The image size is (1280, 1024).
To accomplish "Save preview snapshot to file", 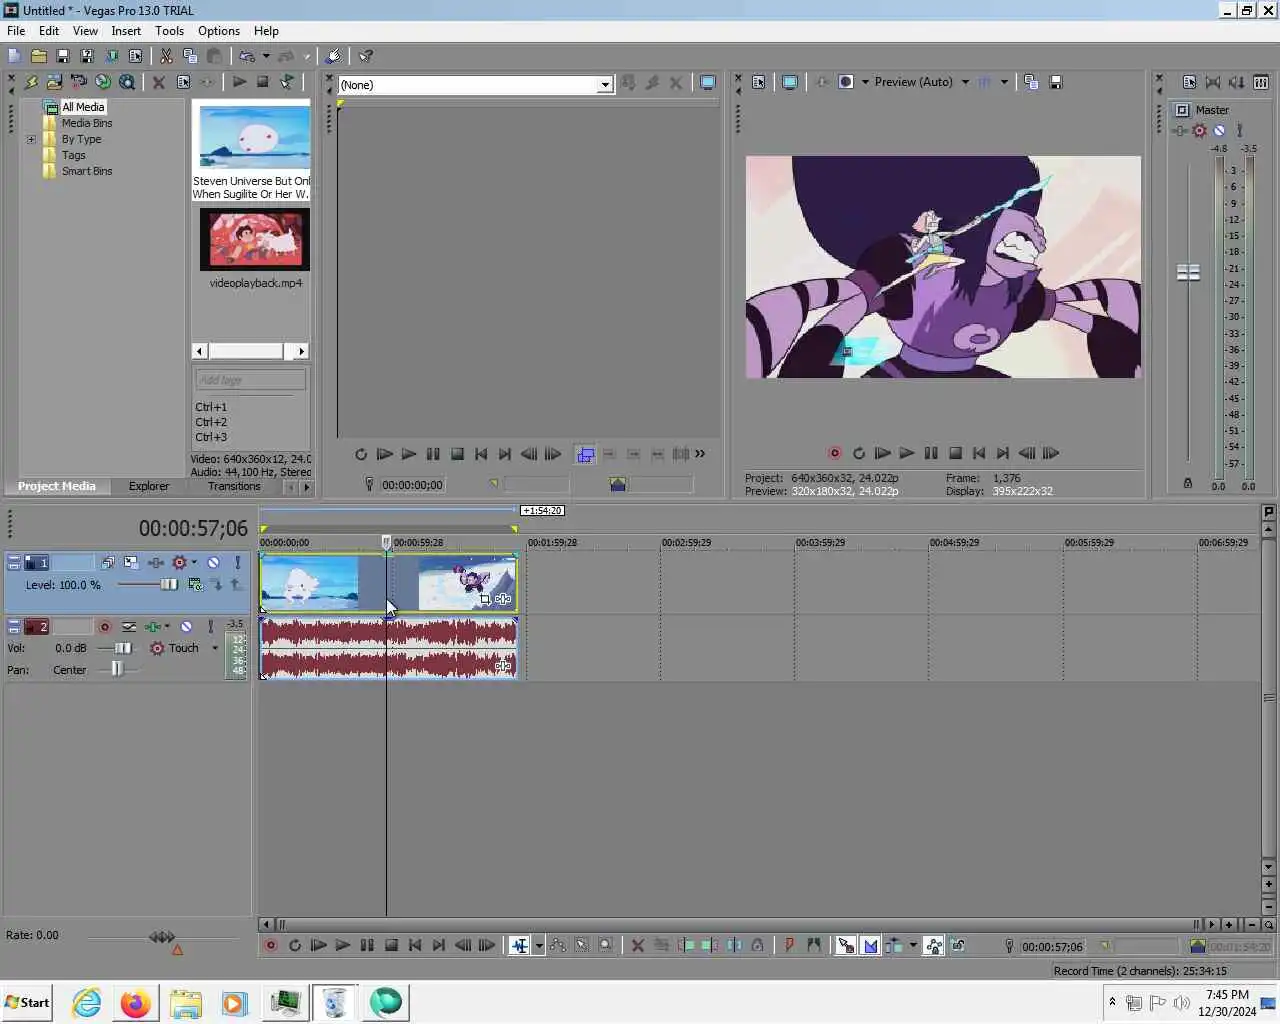I will point(1056,82).
